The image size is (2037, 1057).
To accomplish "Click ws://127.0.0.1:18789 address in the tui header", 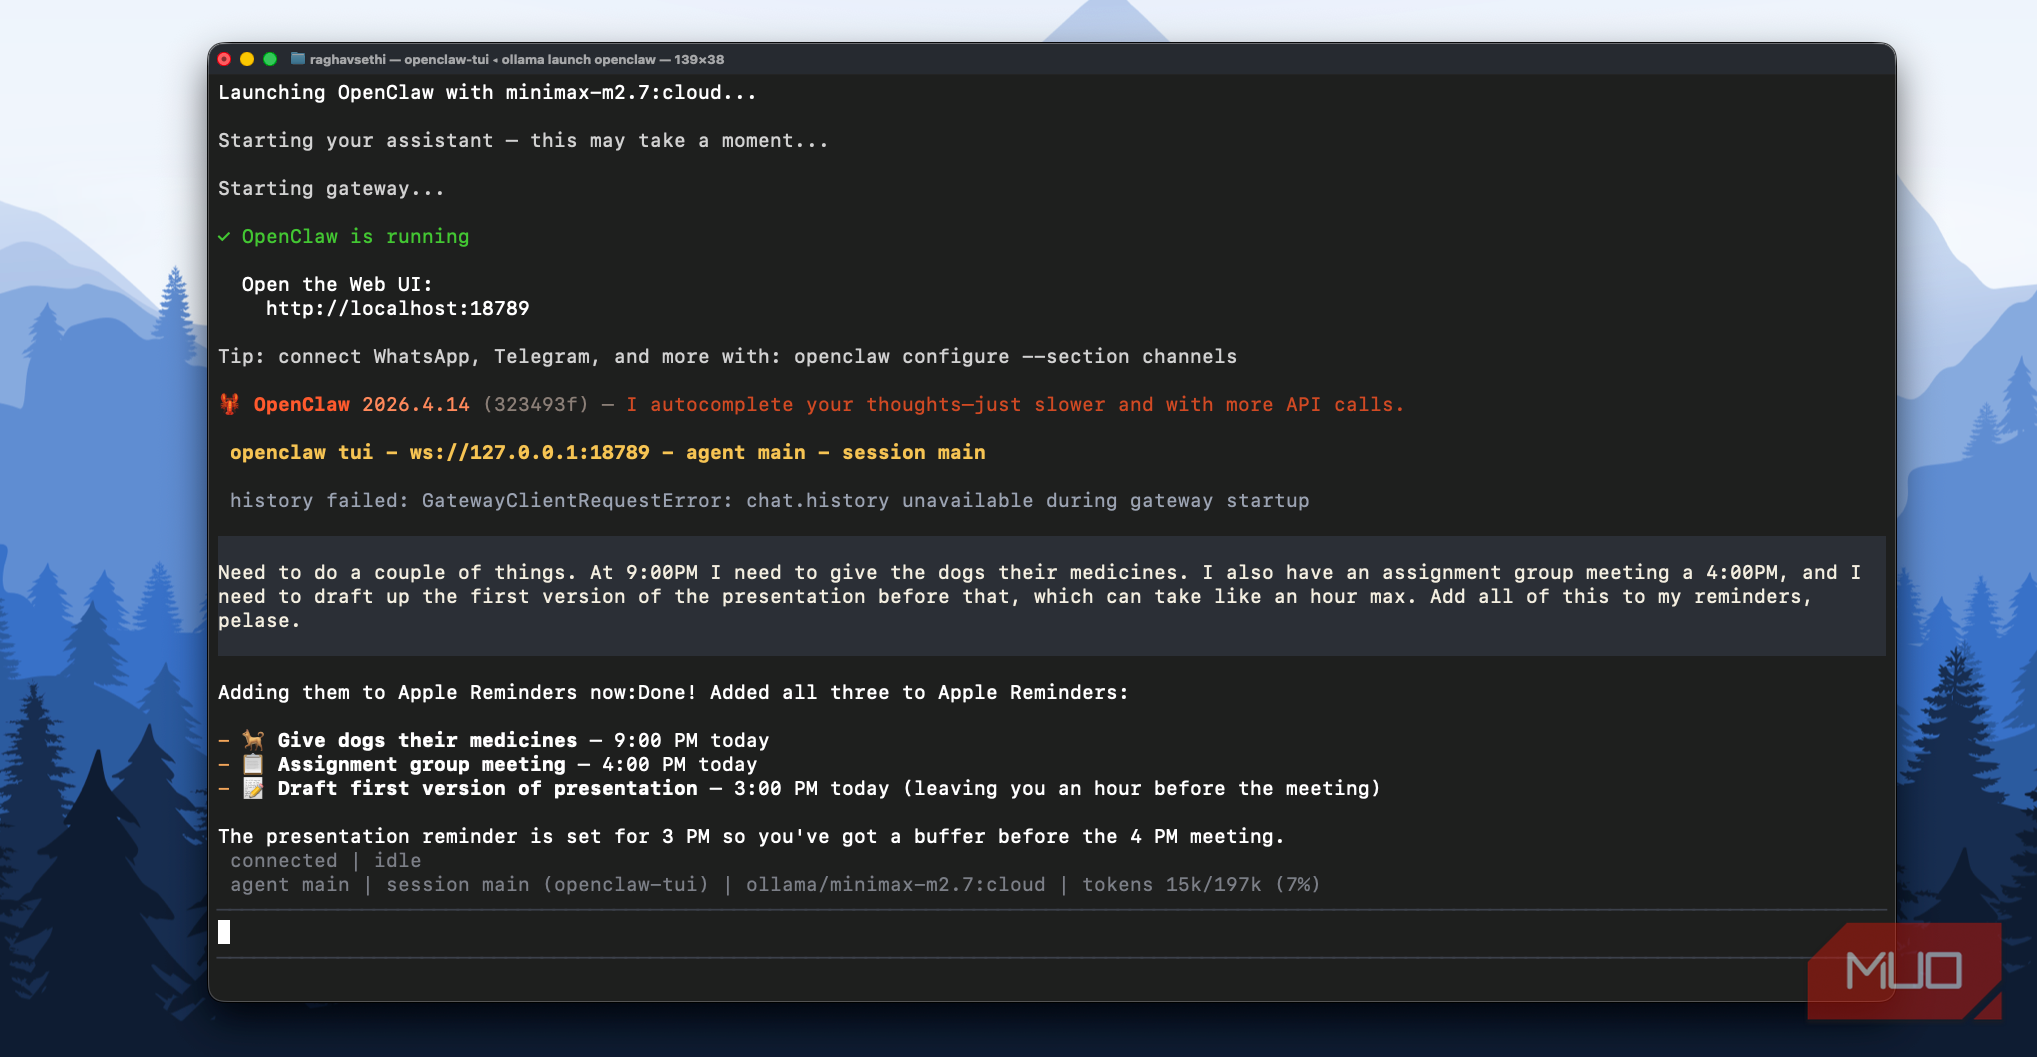I will 529,452.
